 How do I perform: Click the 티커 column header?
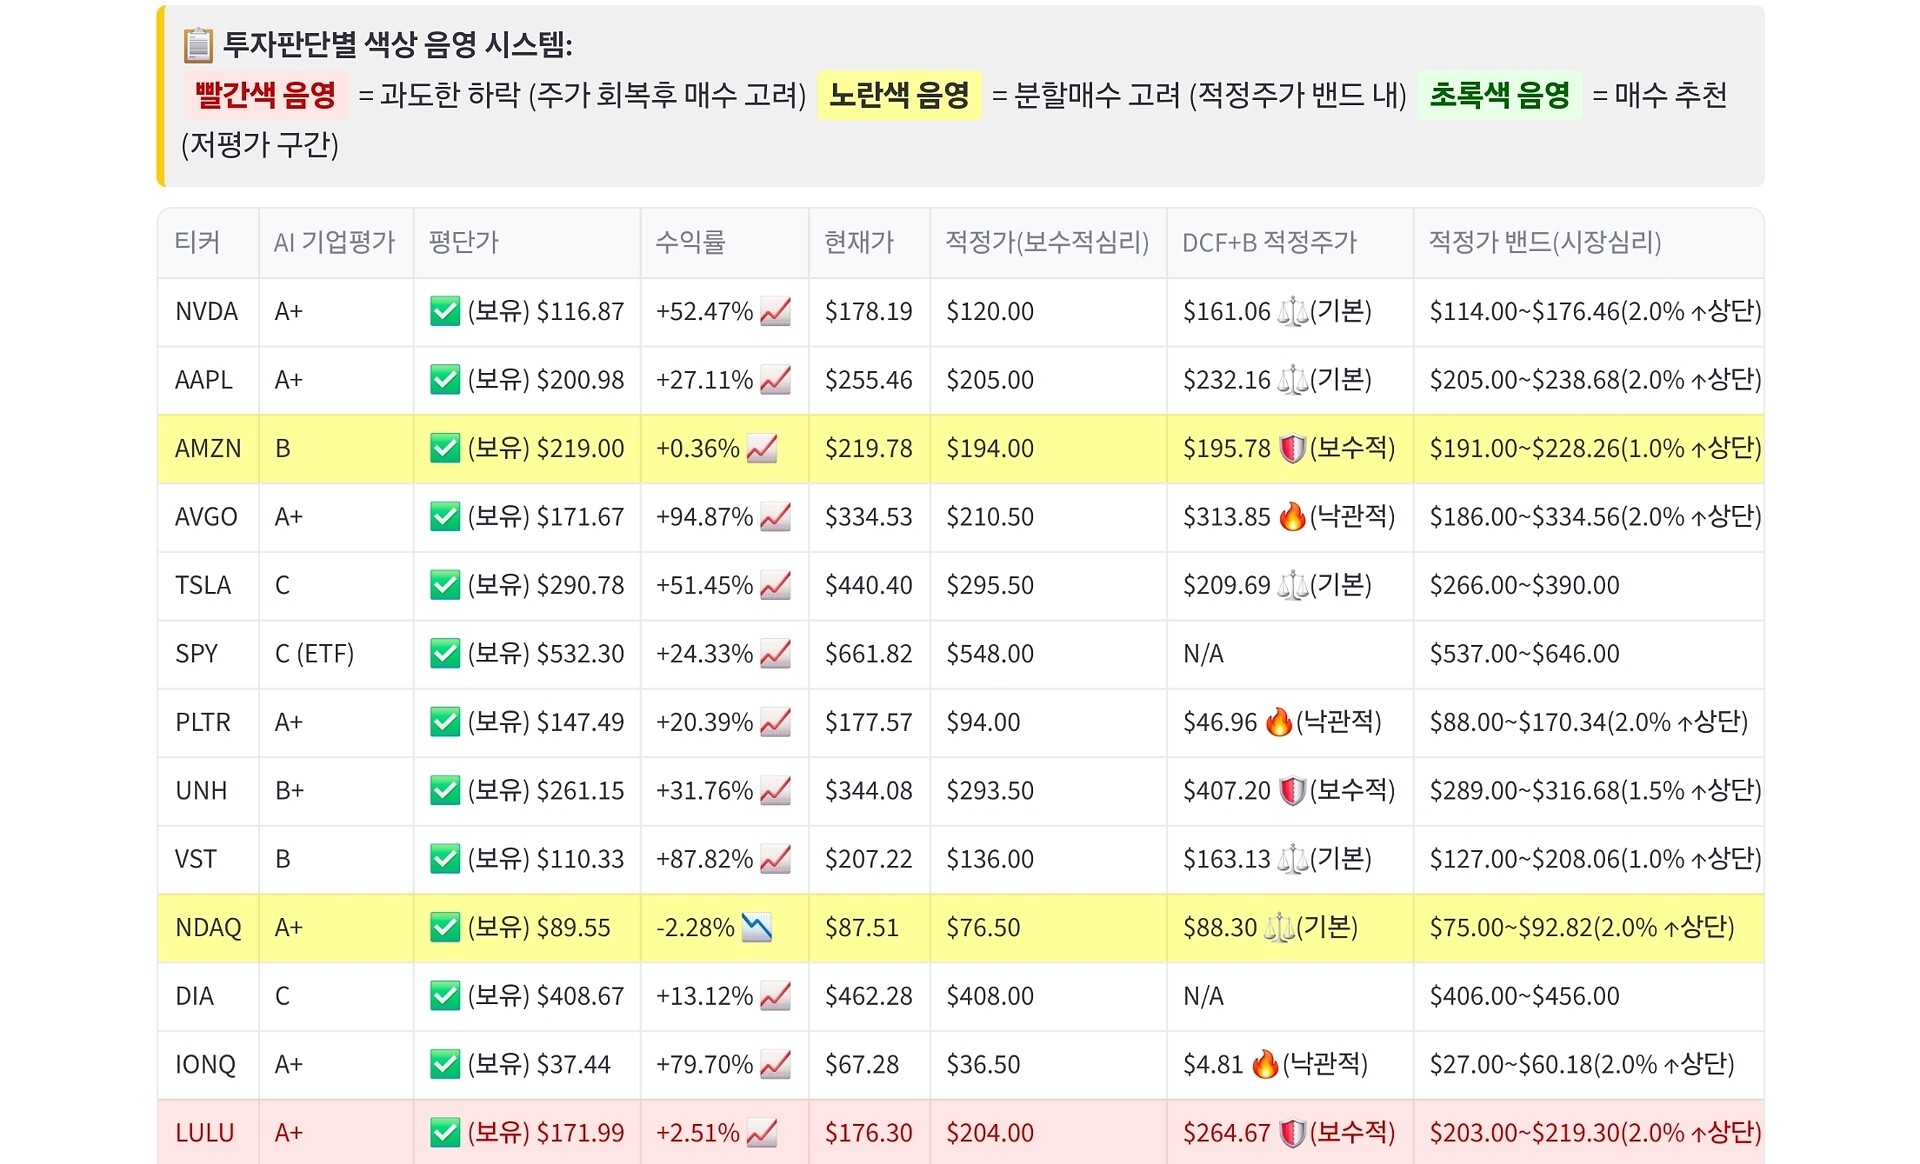point(197,242)
